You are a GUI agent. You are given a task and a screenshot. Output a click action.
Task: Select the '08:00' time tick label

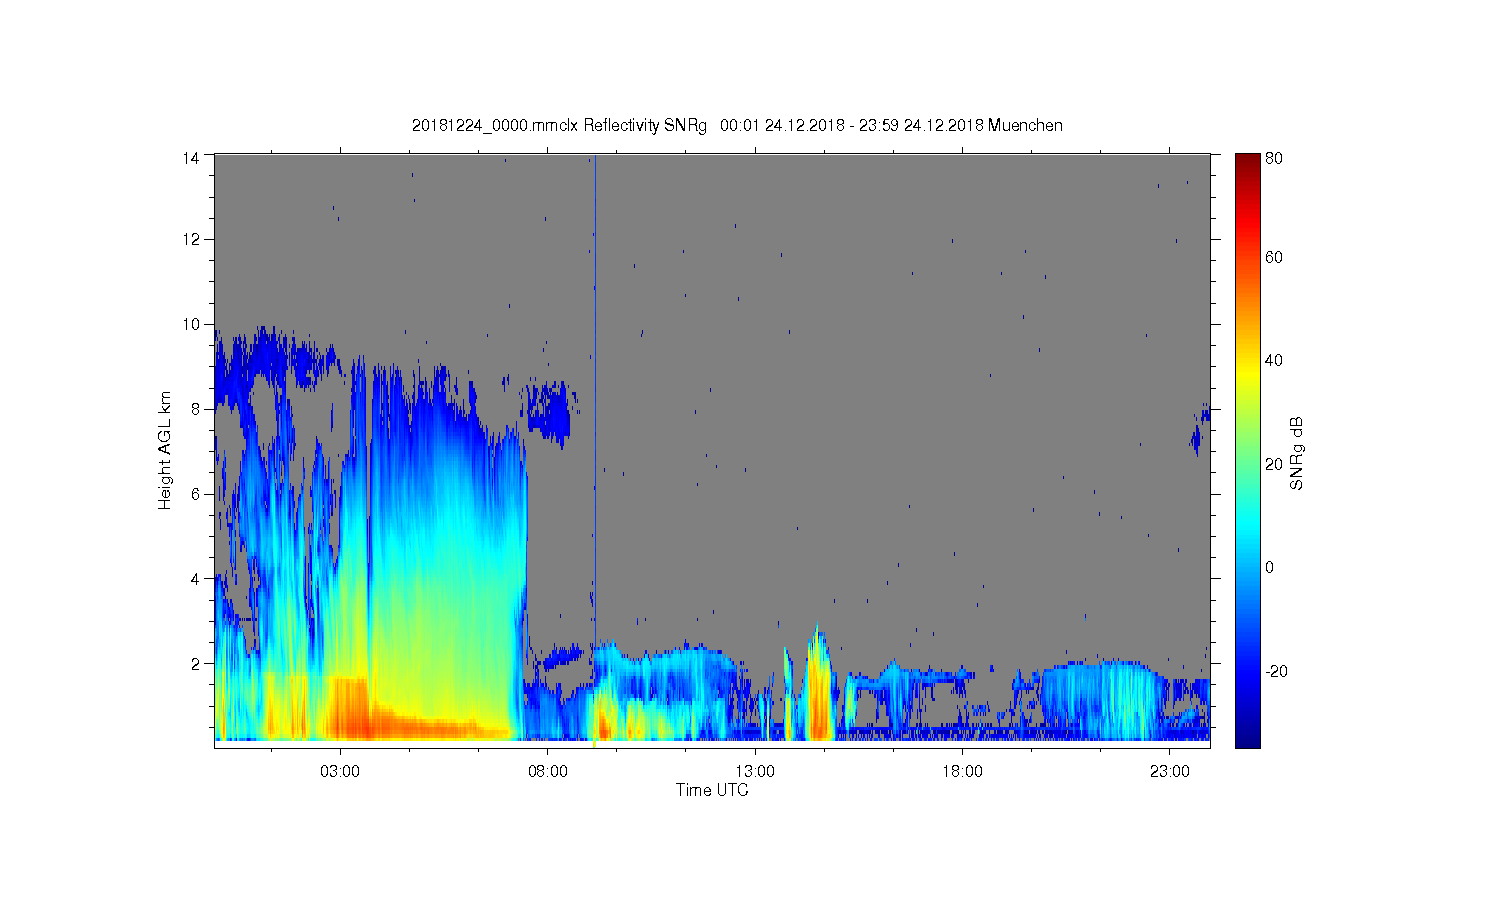click(x=548, y=772)
